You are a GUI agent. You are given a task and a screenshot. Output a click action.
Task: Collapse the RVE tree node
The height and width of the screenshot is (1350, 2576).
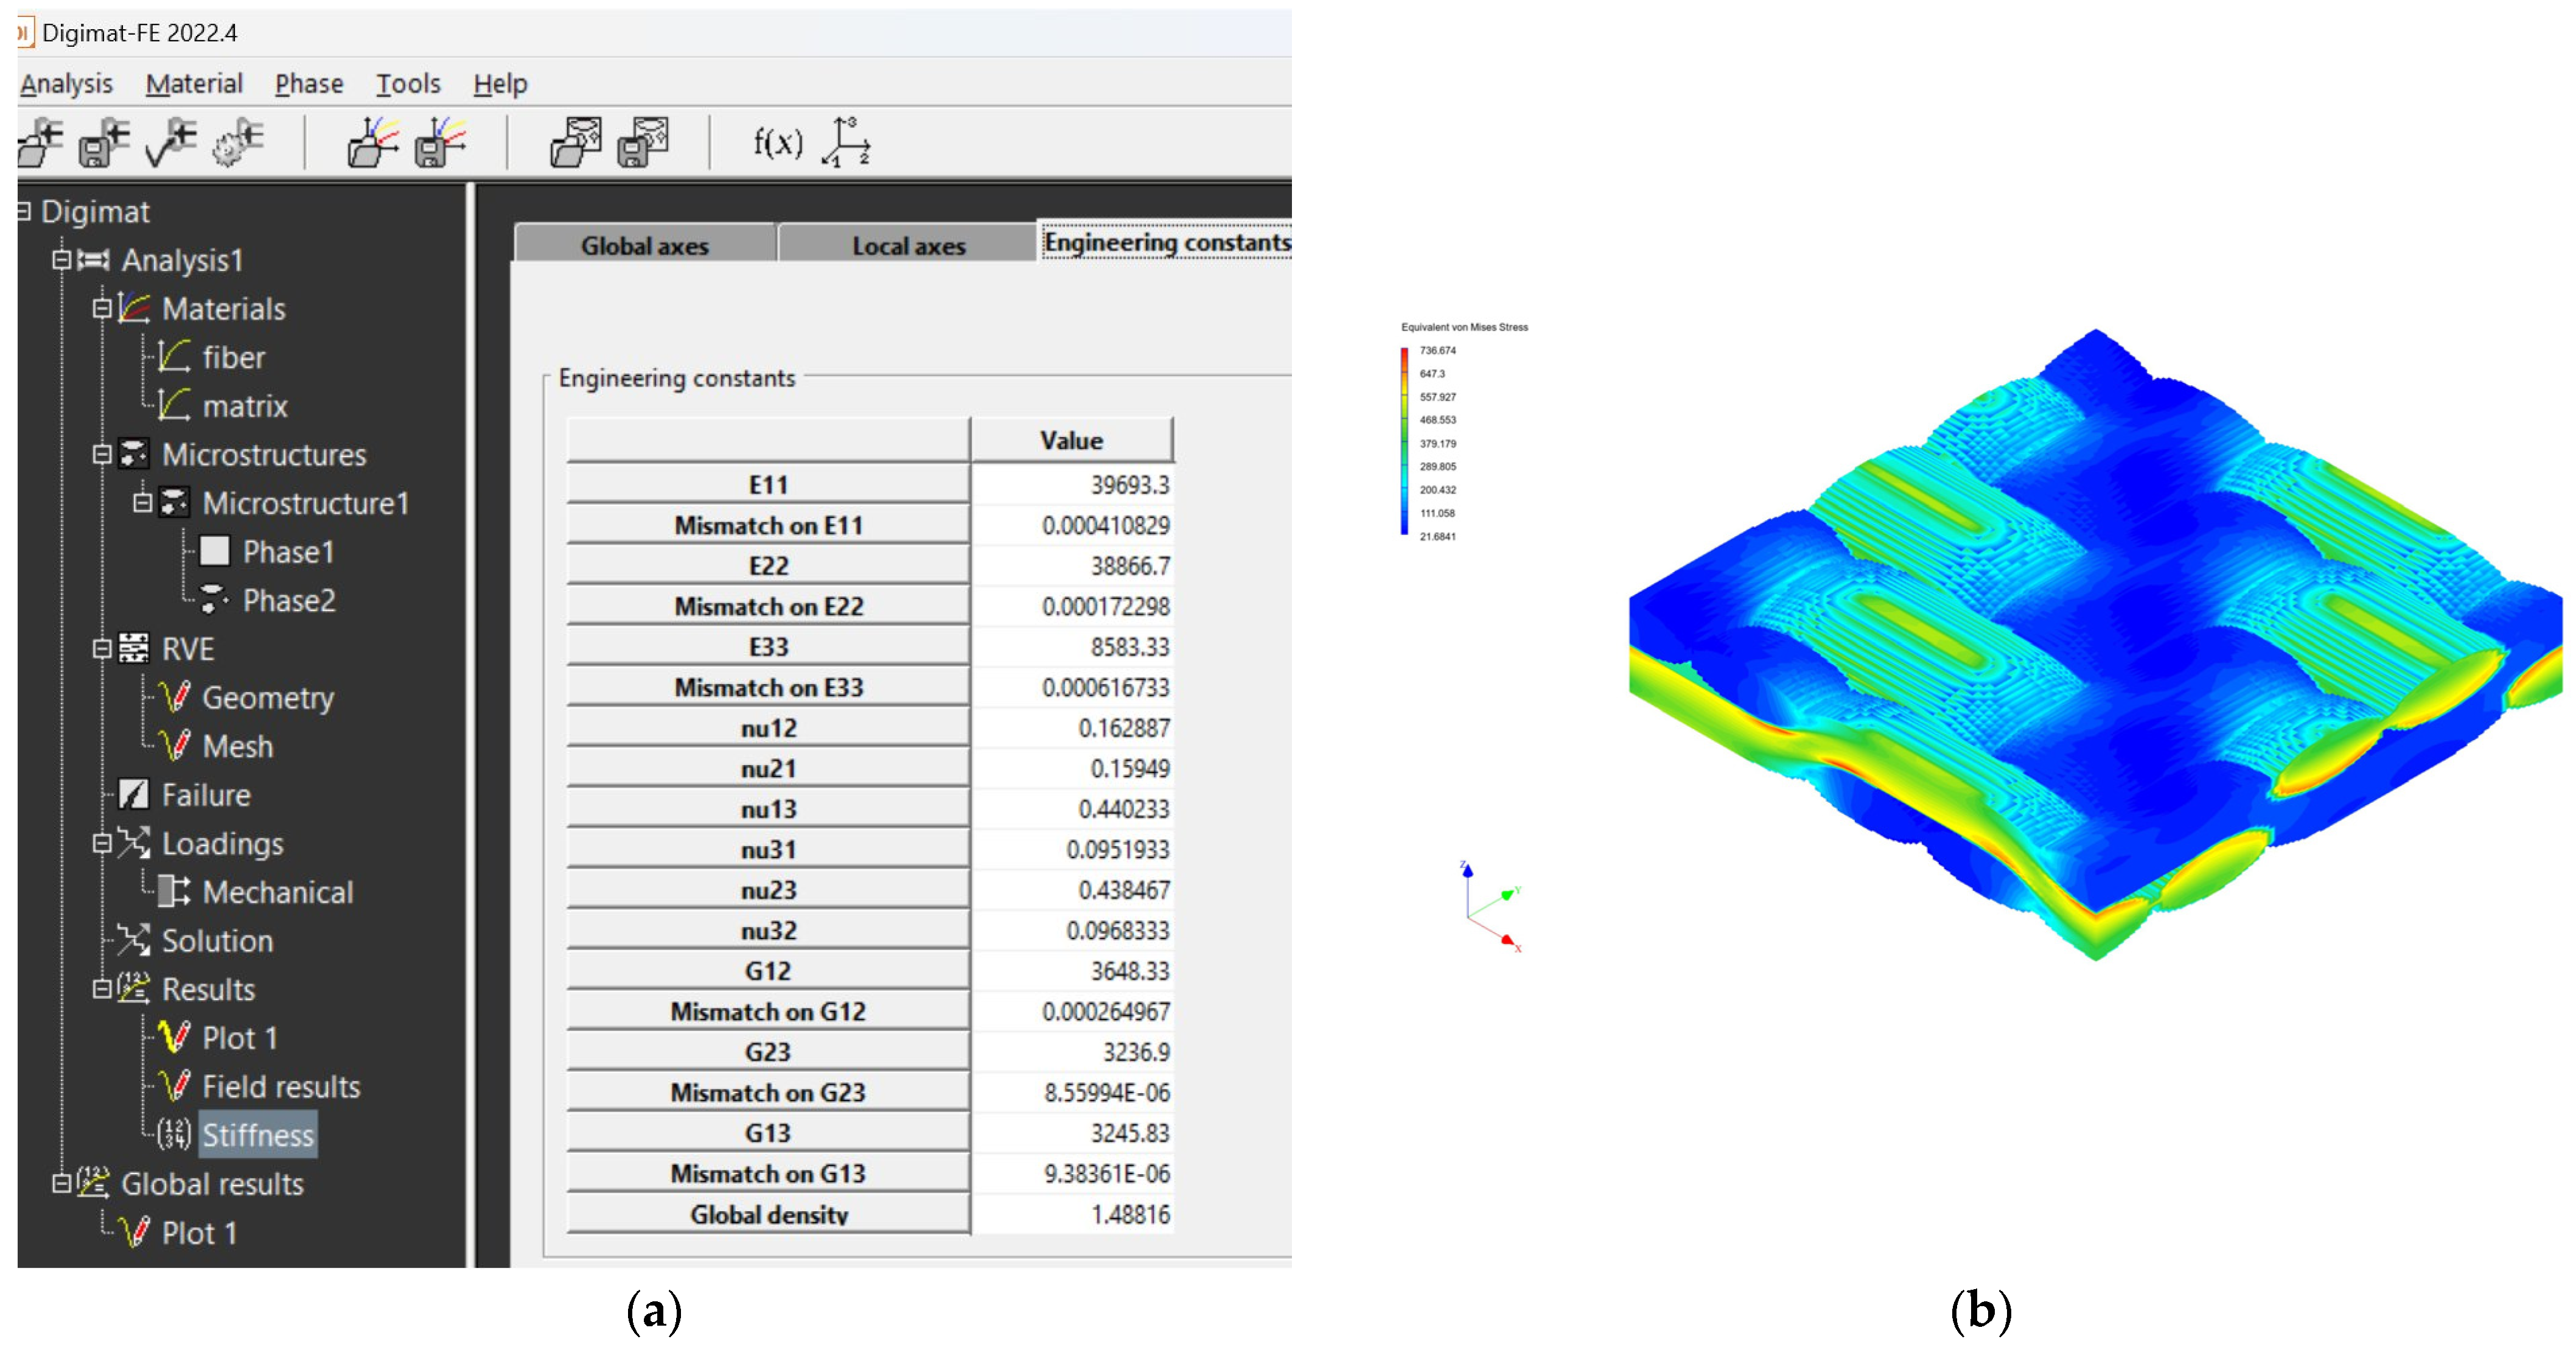(x=101, y=649)
